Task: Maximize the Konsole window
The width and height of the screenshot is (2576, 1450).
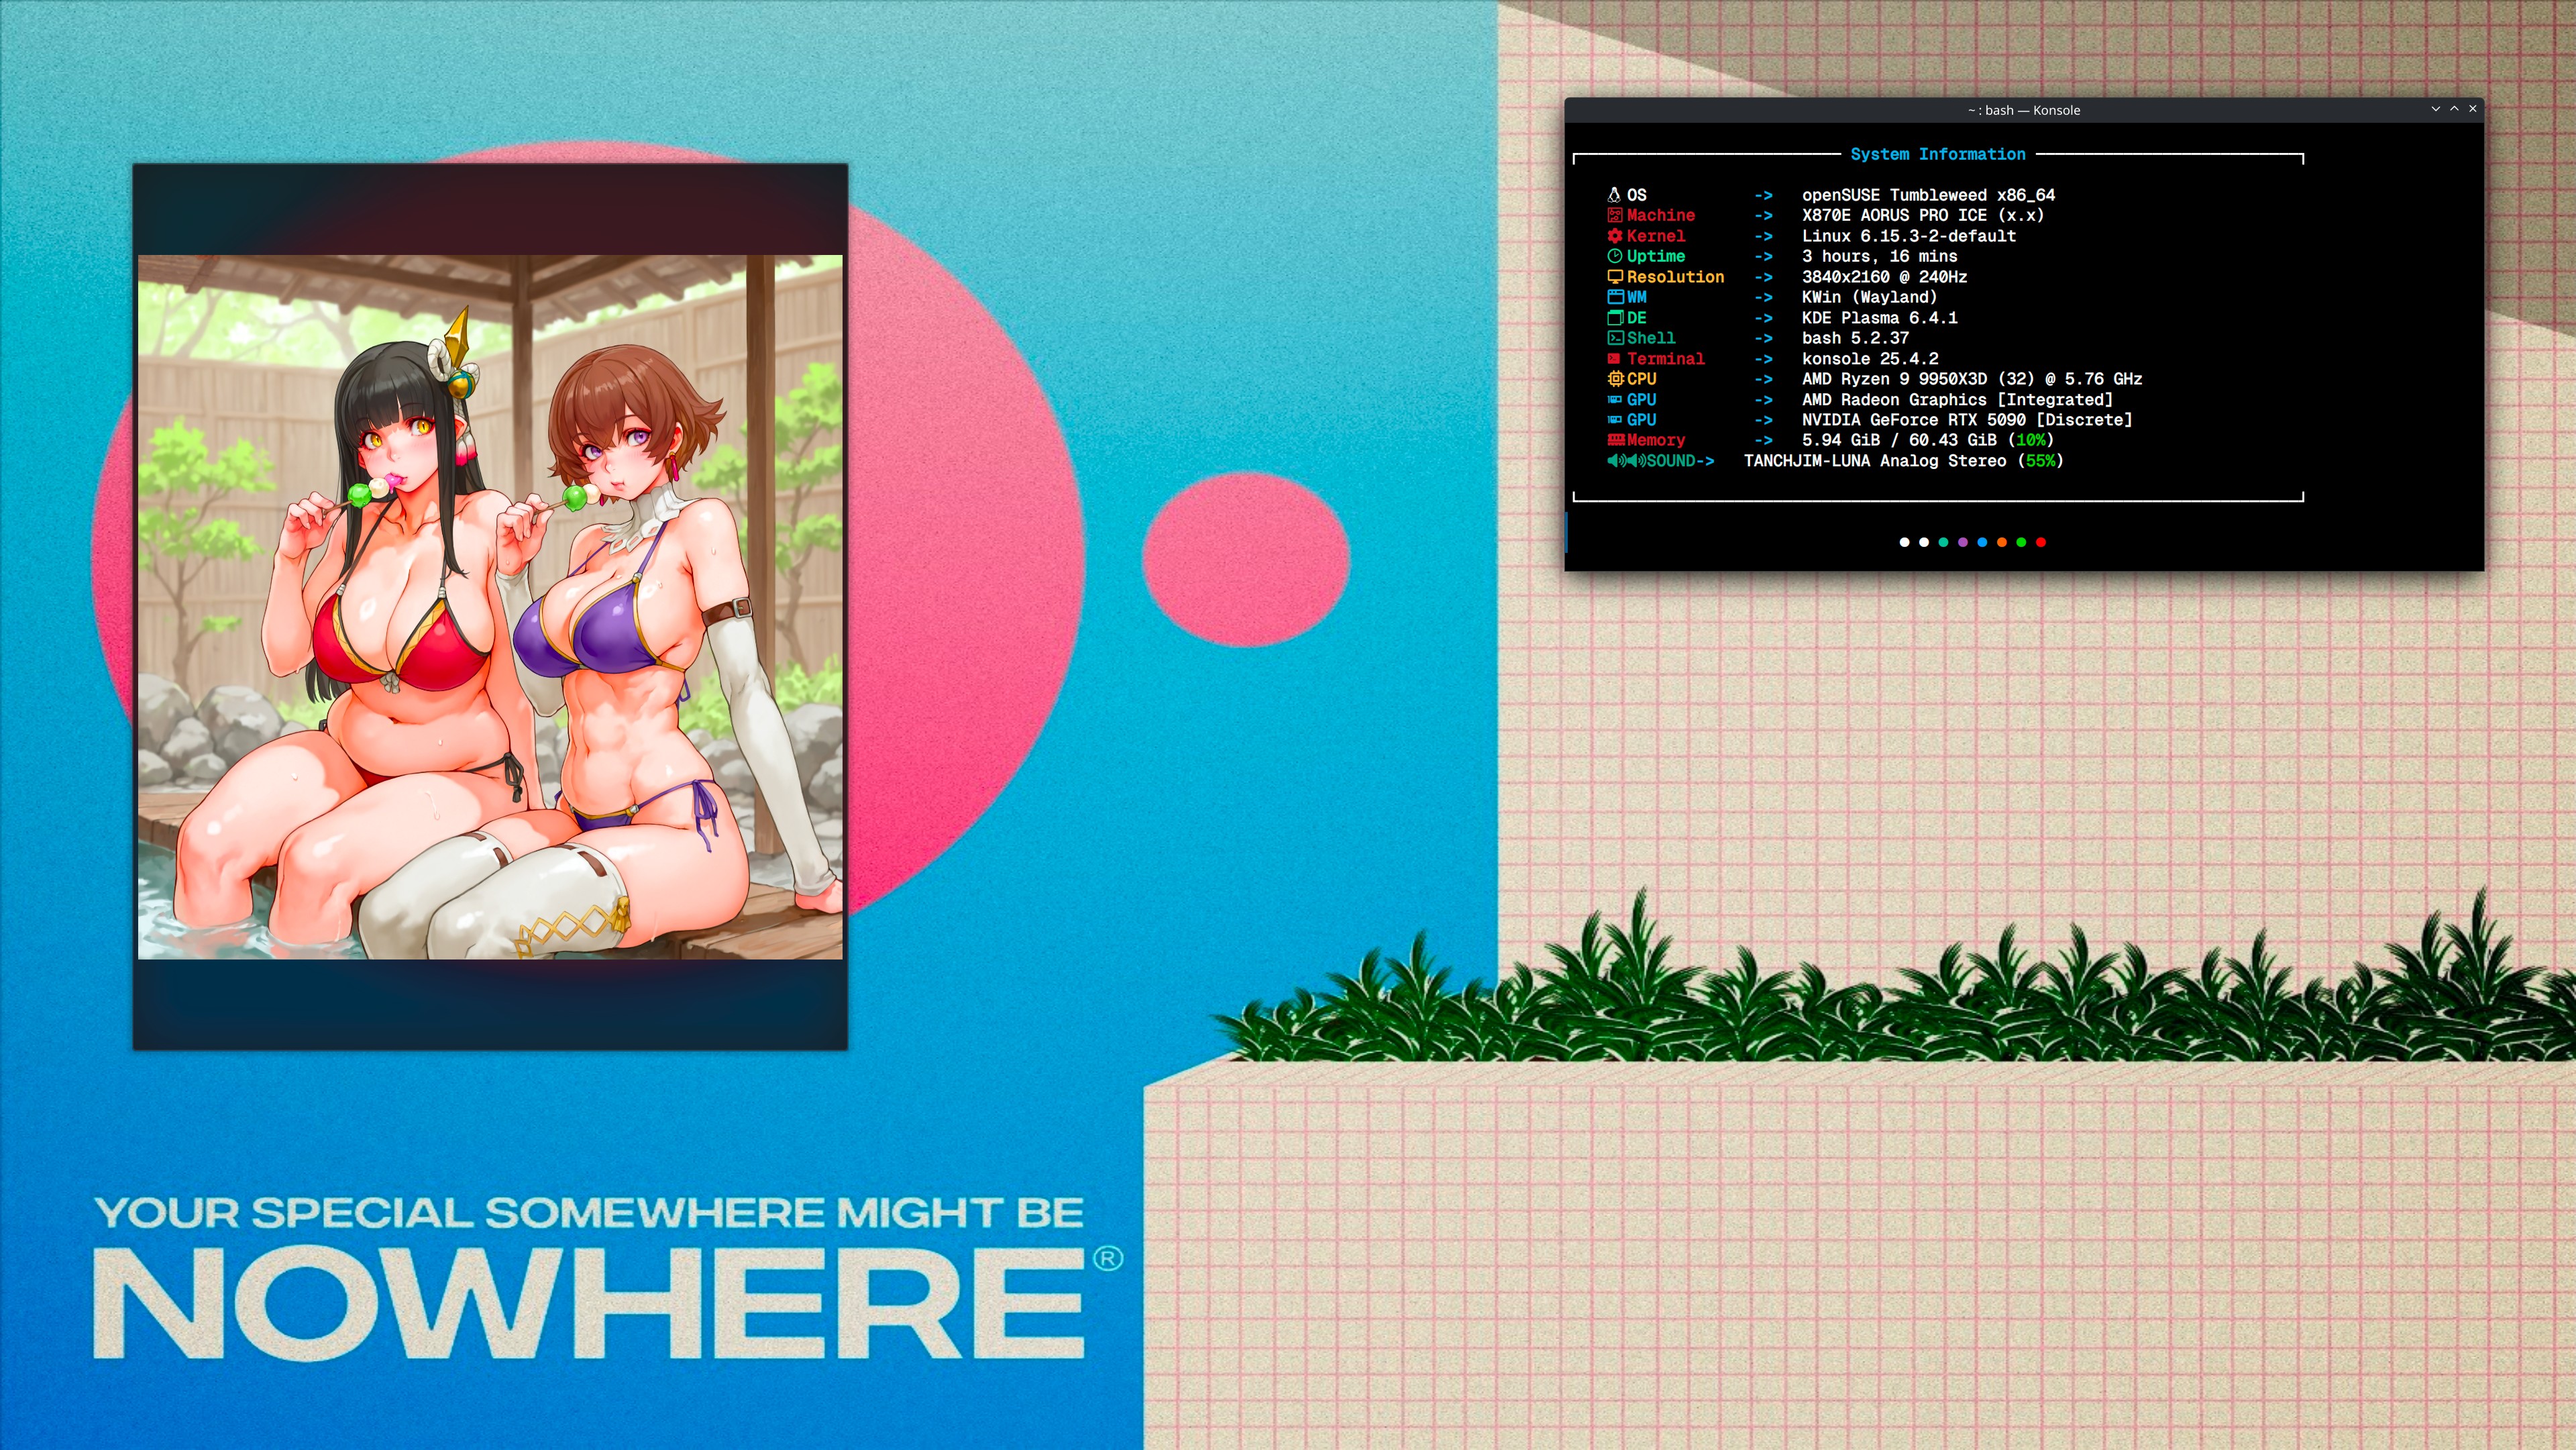Action: [x=2454, y=109]
